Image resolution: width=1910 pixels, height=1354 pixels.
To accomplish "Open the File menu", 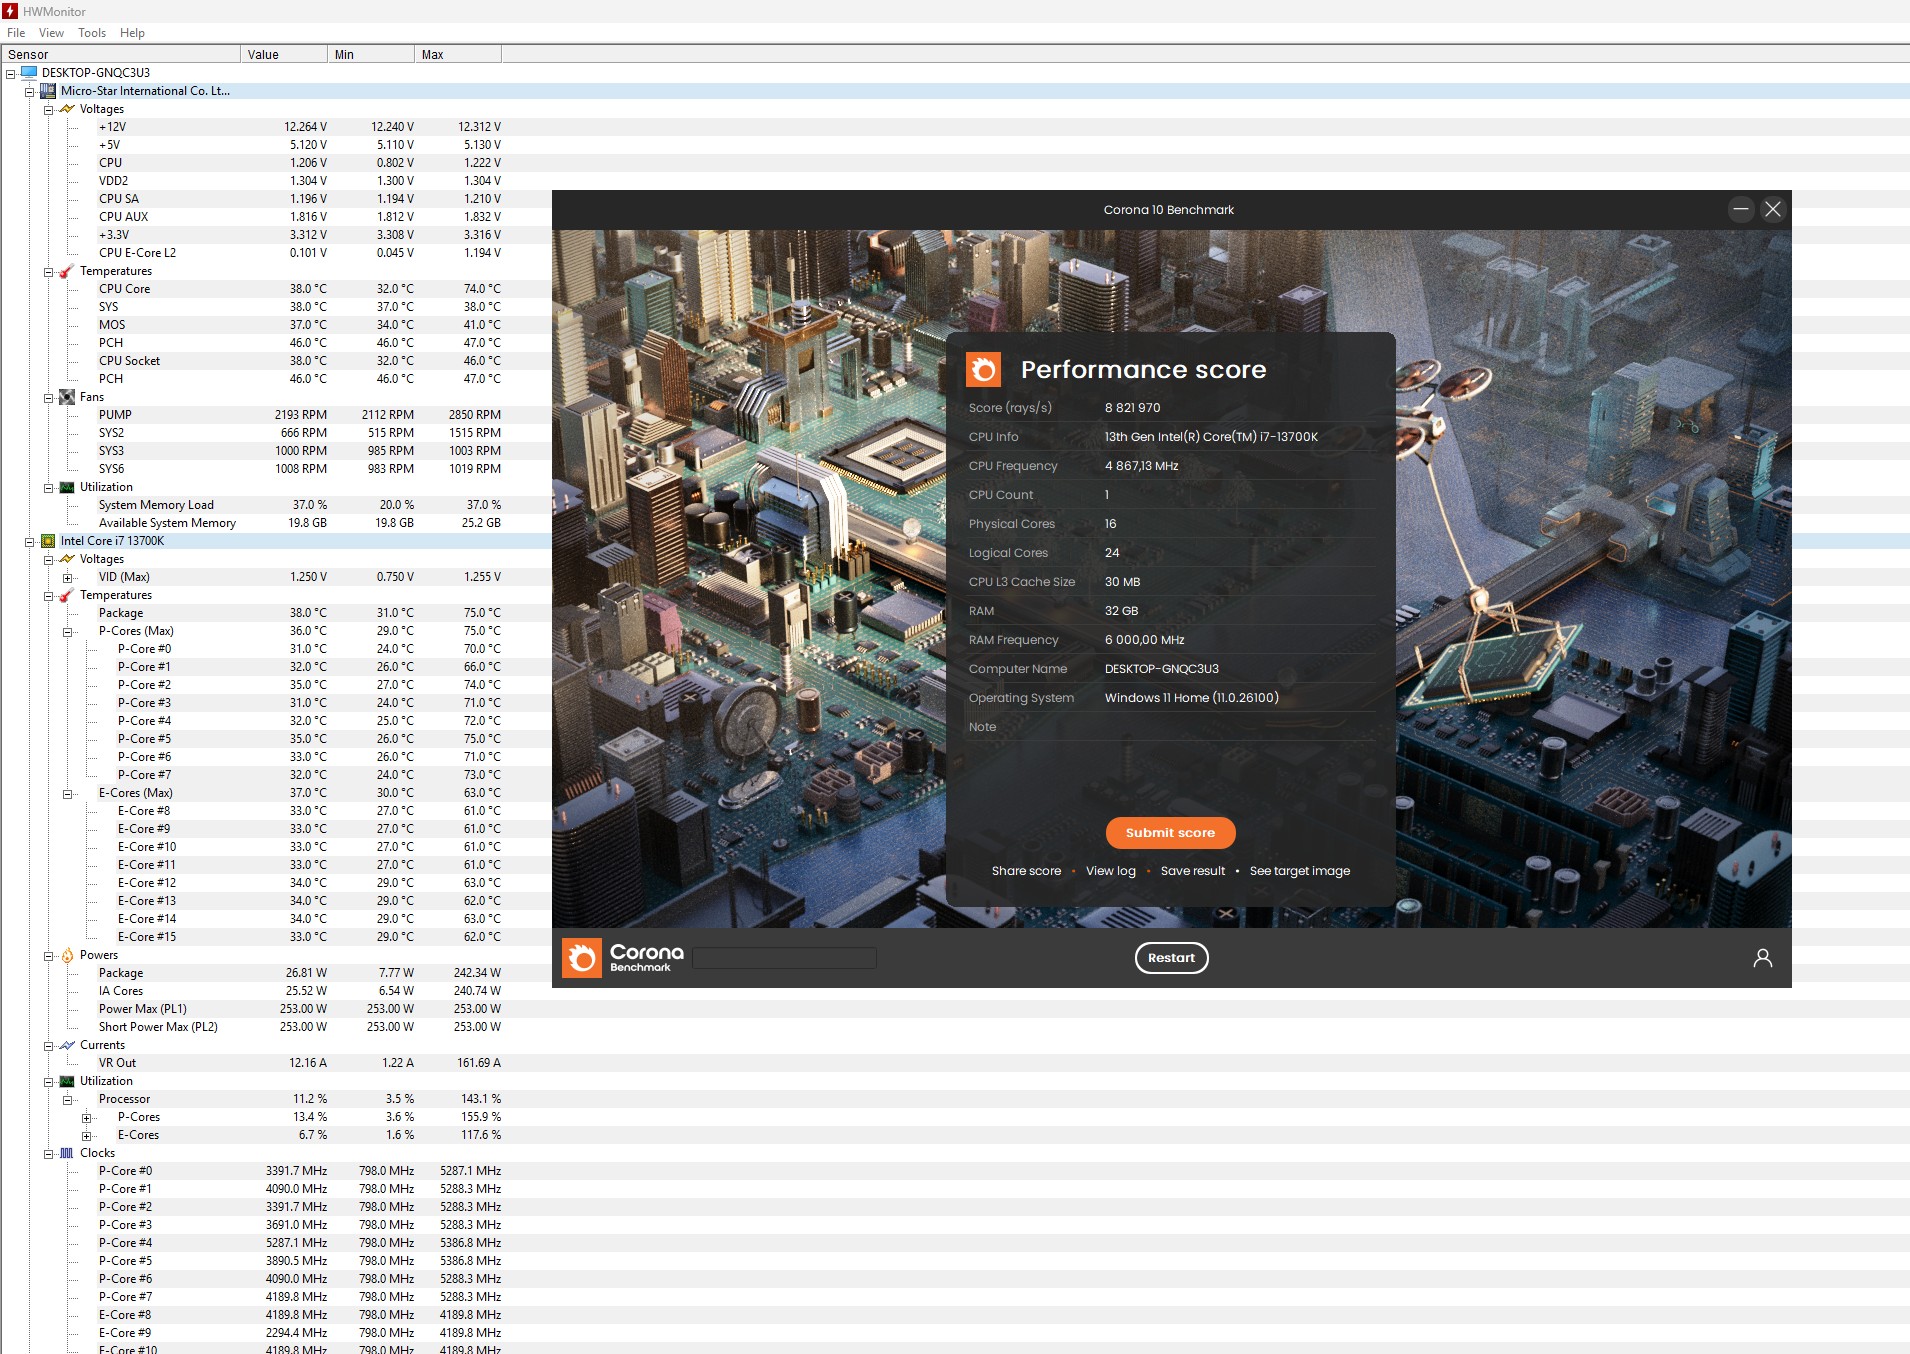I will point(16,33).
